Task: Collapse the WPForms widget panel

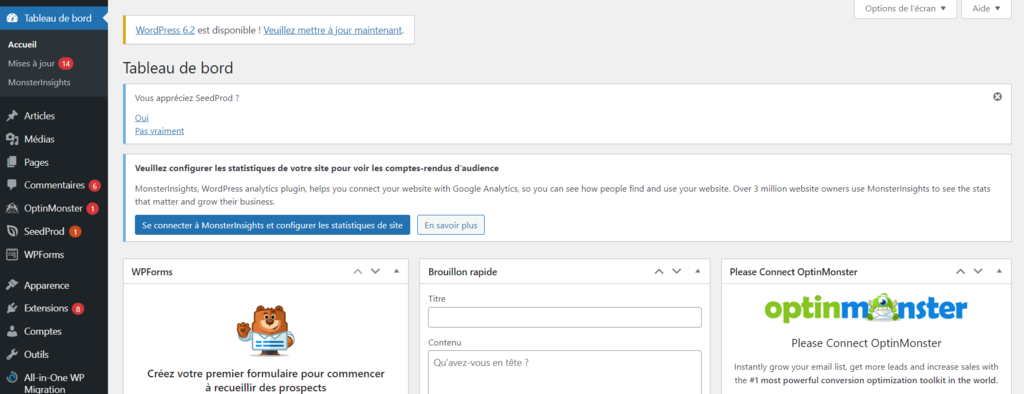Action: 396,271
